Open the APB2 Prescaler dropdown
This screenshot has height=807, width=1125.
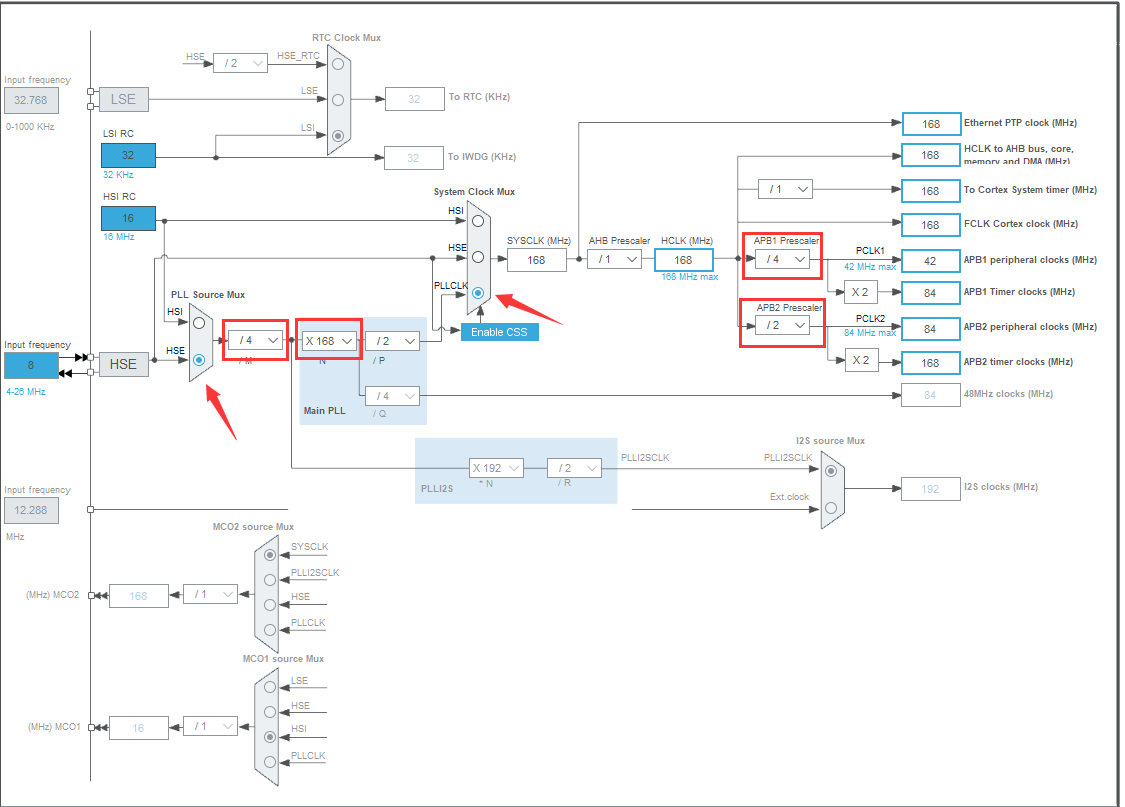[781, 325]
